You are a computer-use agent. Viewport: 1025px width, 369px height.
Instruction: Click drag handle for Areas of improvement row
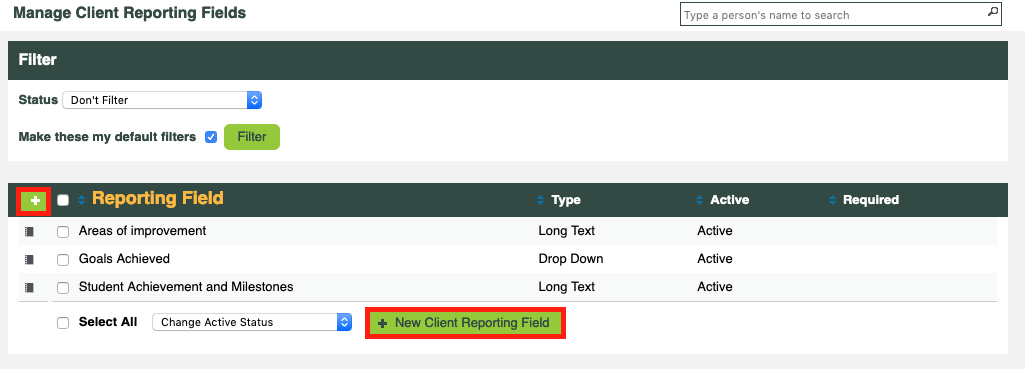tap(29, 231)
